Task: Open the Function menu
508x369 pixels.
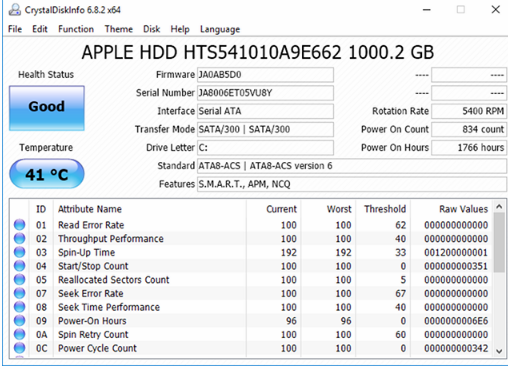Action: click(76, 29)
